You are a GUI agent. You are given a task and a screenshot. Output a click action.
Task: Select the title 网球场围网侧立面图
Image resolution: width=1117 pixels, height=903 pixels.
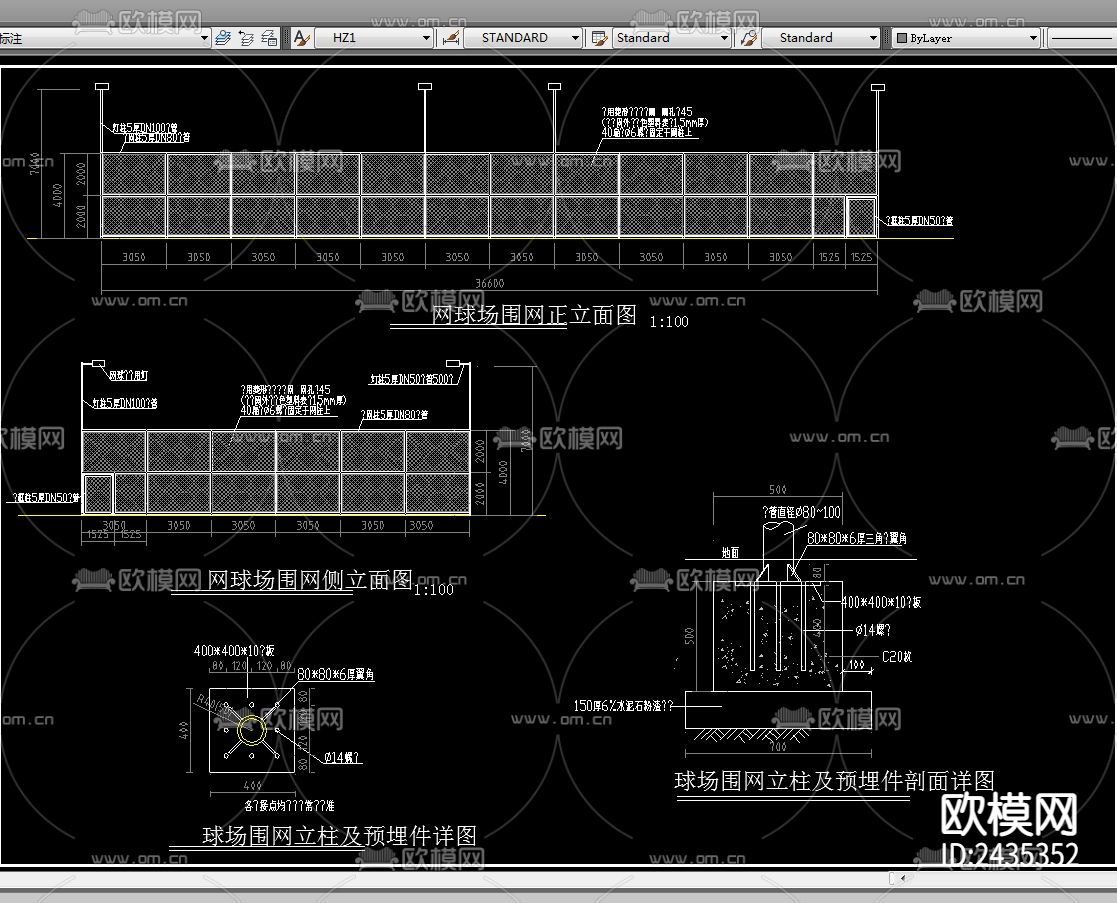coord(309,580)
